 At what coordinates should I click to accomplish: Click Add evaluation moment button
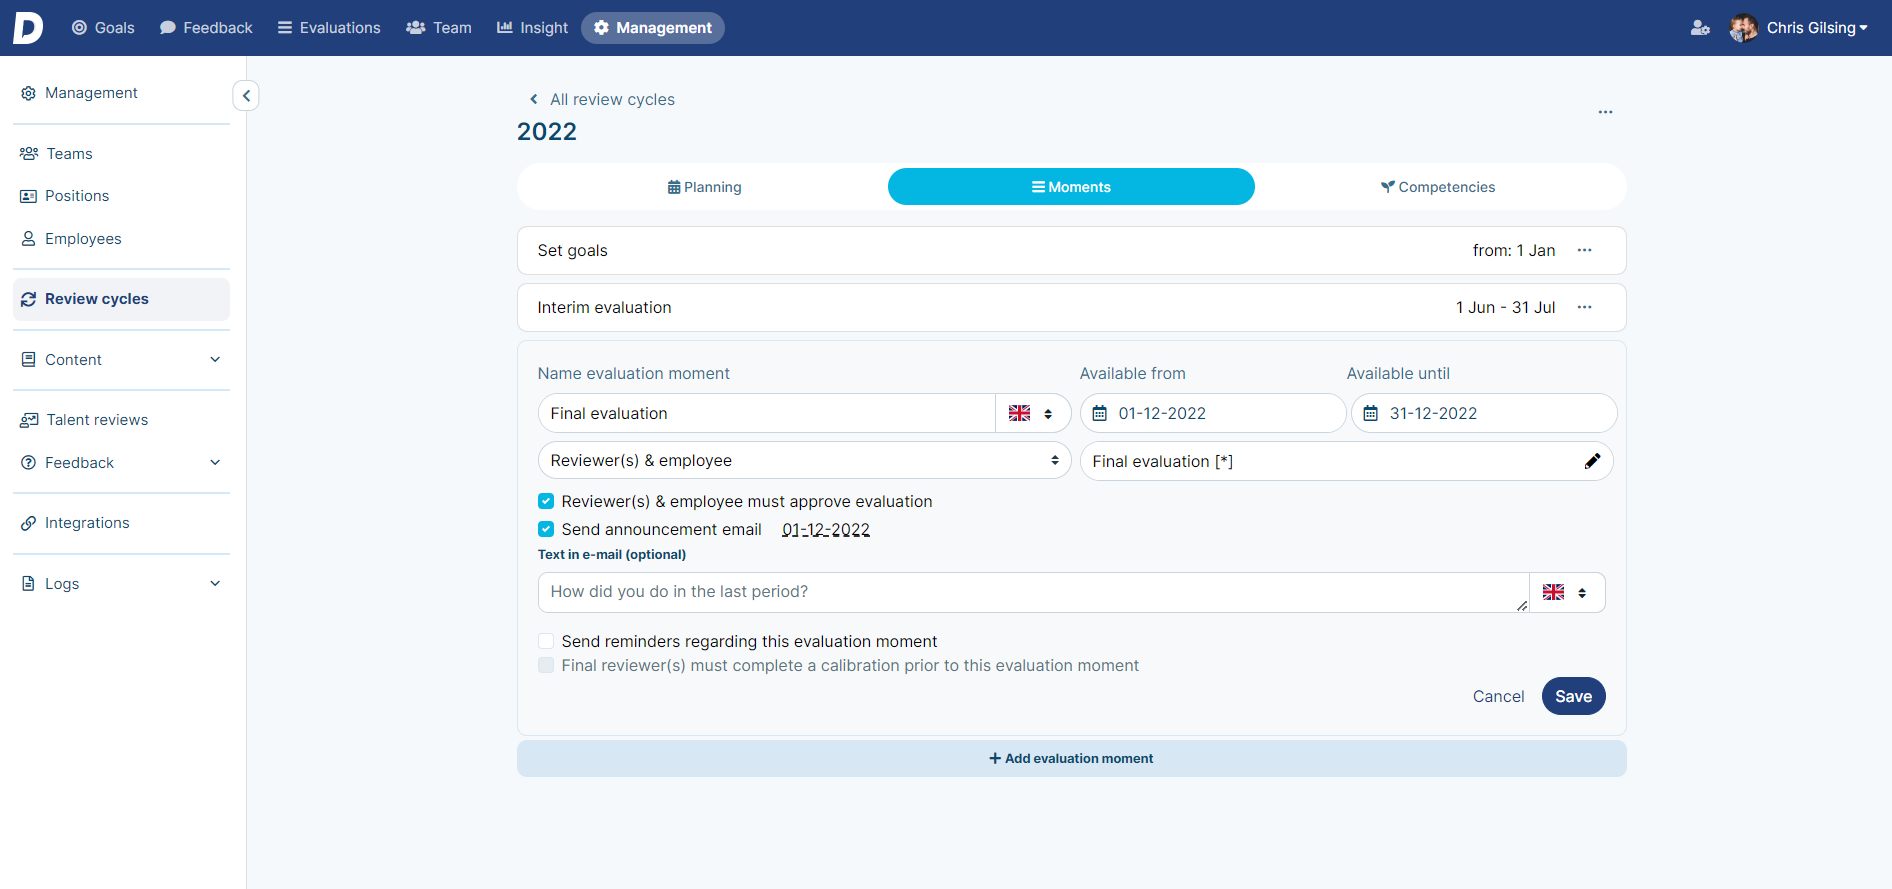coord(1071,759)
